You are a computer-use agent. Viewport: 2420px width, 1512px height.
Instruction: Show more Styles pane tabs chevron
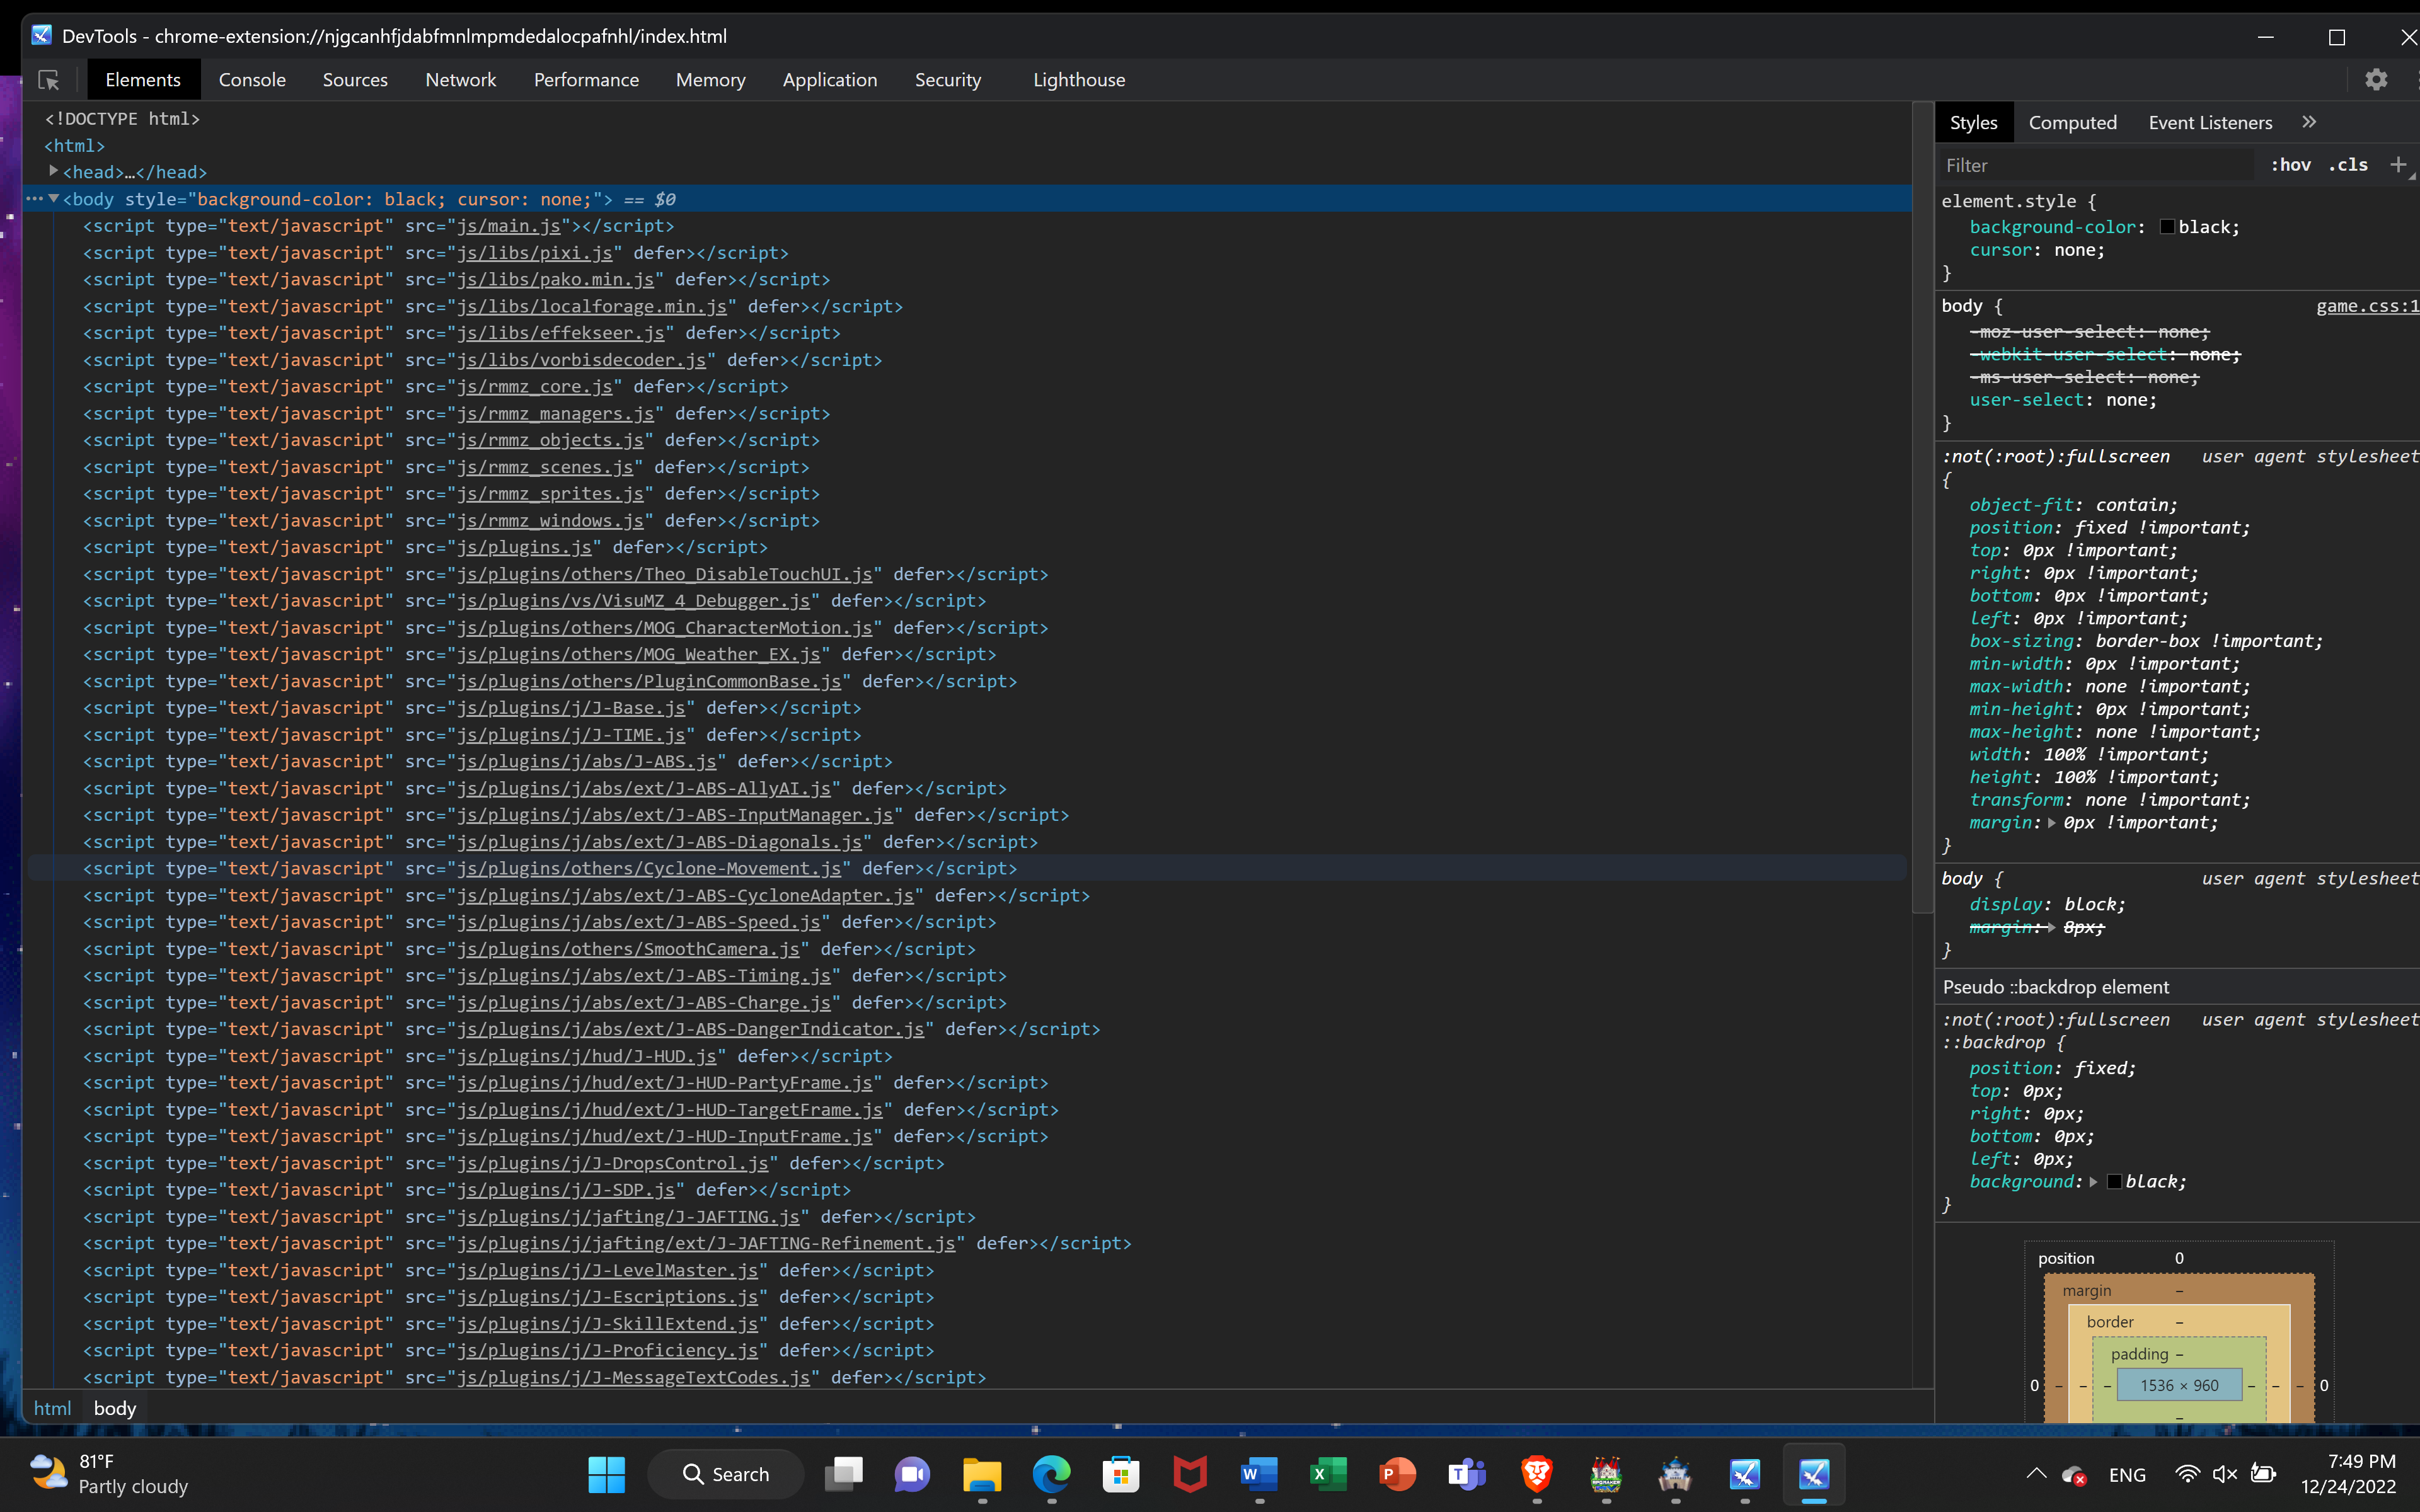[x=2309, y=122]
